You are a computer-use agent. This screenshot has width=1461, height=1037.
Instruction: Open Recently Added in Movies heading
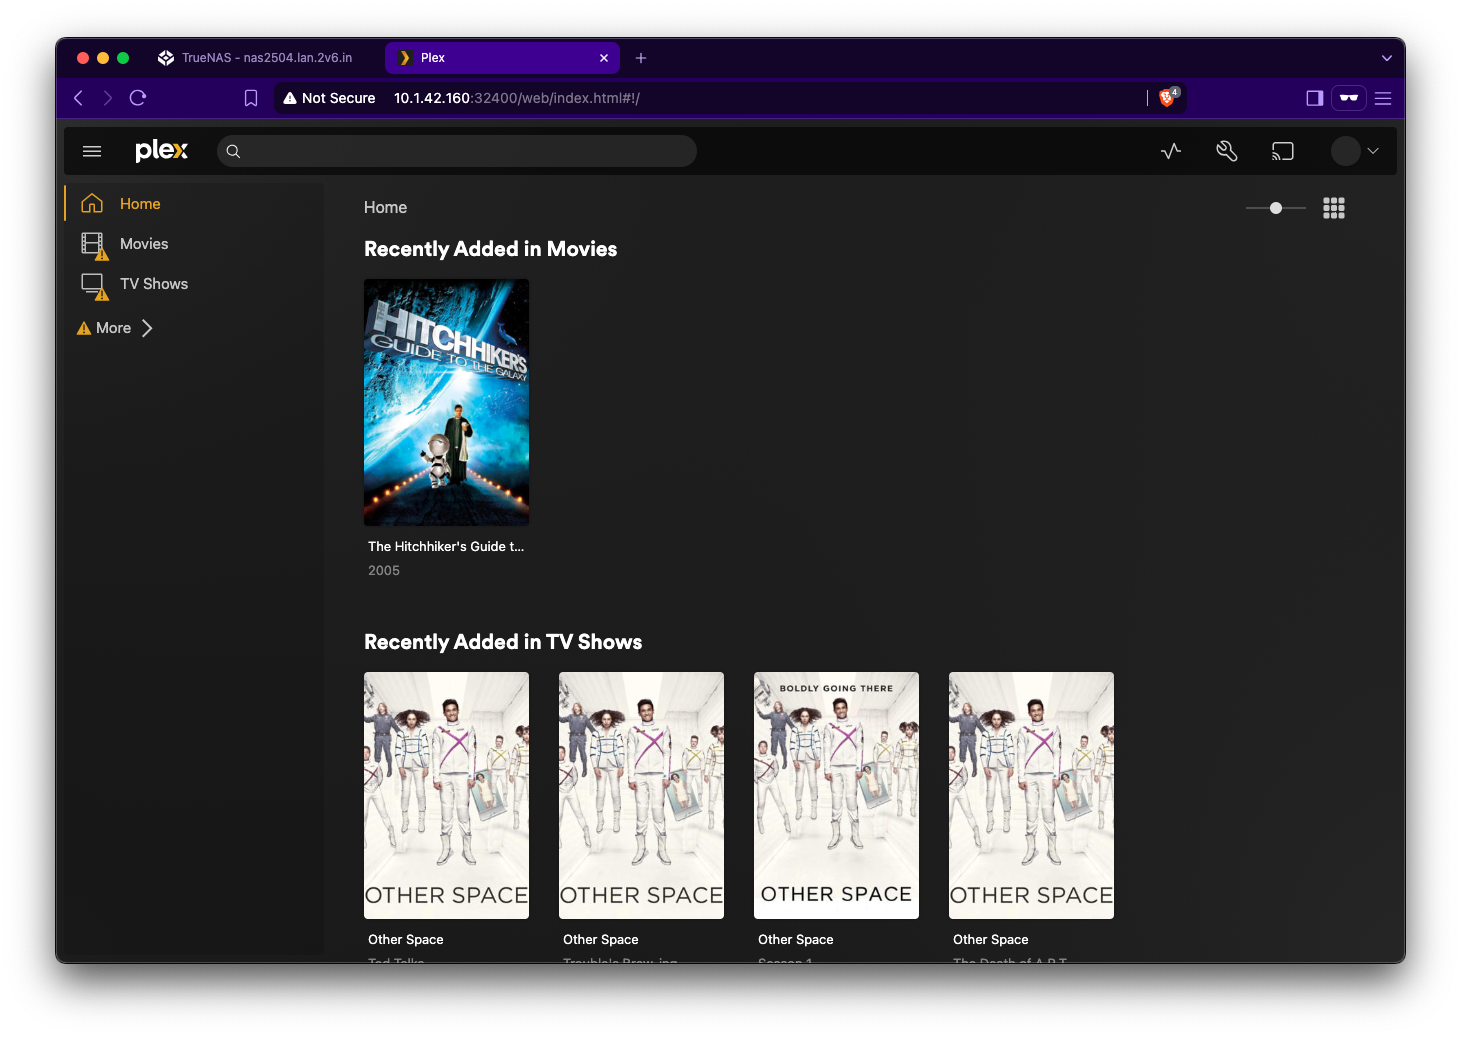click(490, 249)
